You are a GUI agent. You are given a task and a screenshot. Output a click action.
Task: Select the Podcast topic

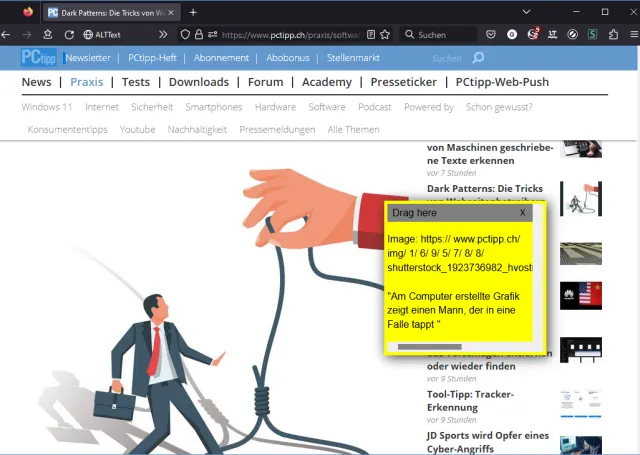point(375,107)
